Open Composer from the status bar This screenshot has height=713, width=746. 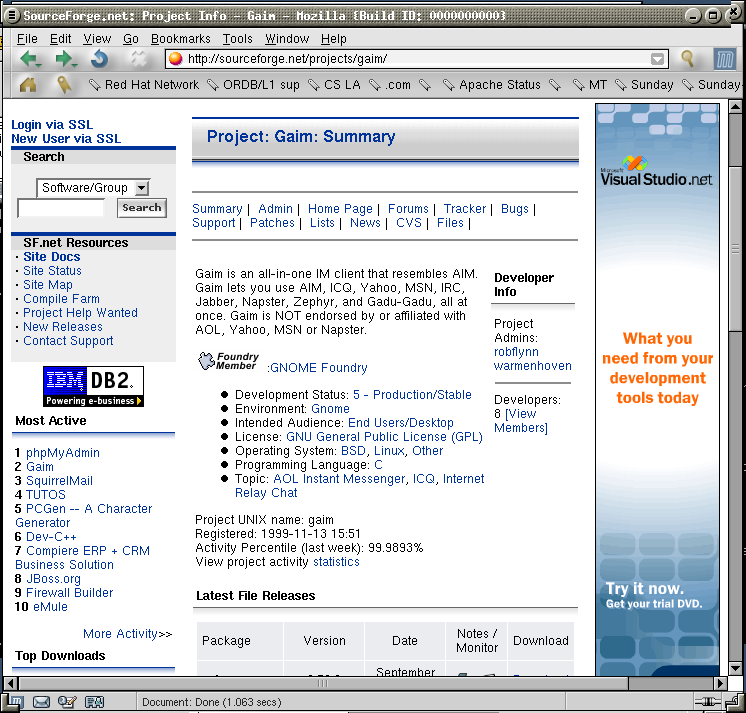[x=67, y=702]
